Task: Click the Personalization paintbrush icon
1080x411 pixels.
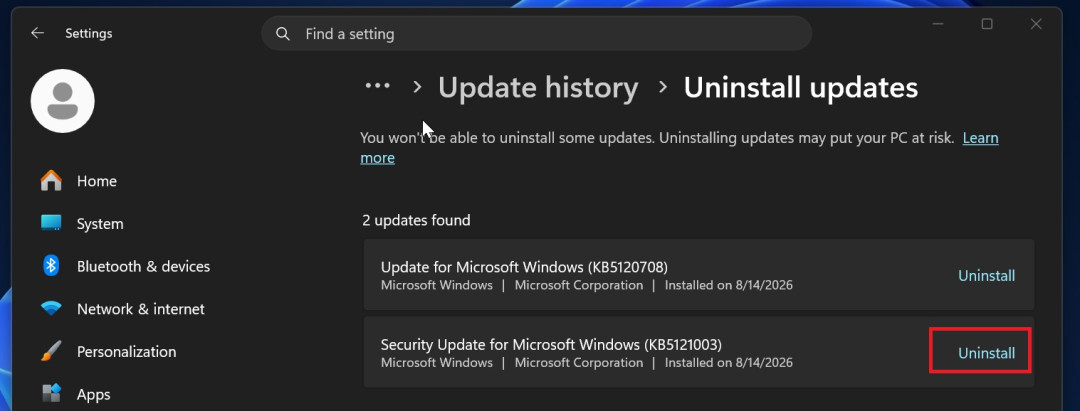Action: pyautogui.click(x=51, y=351)
